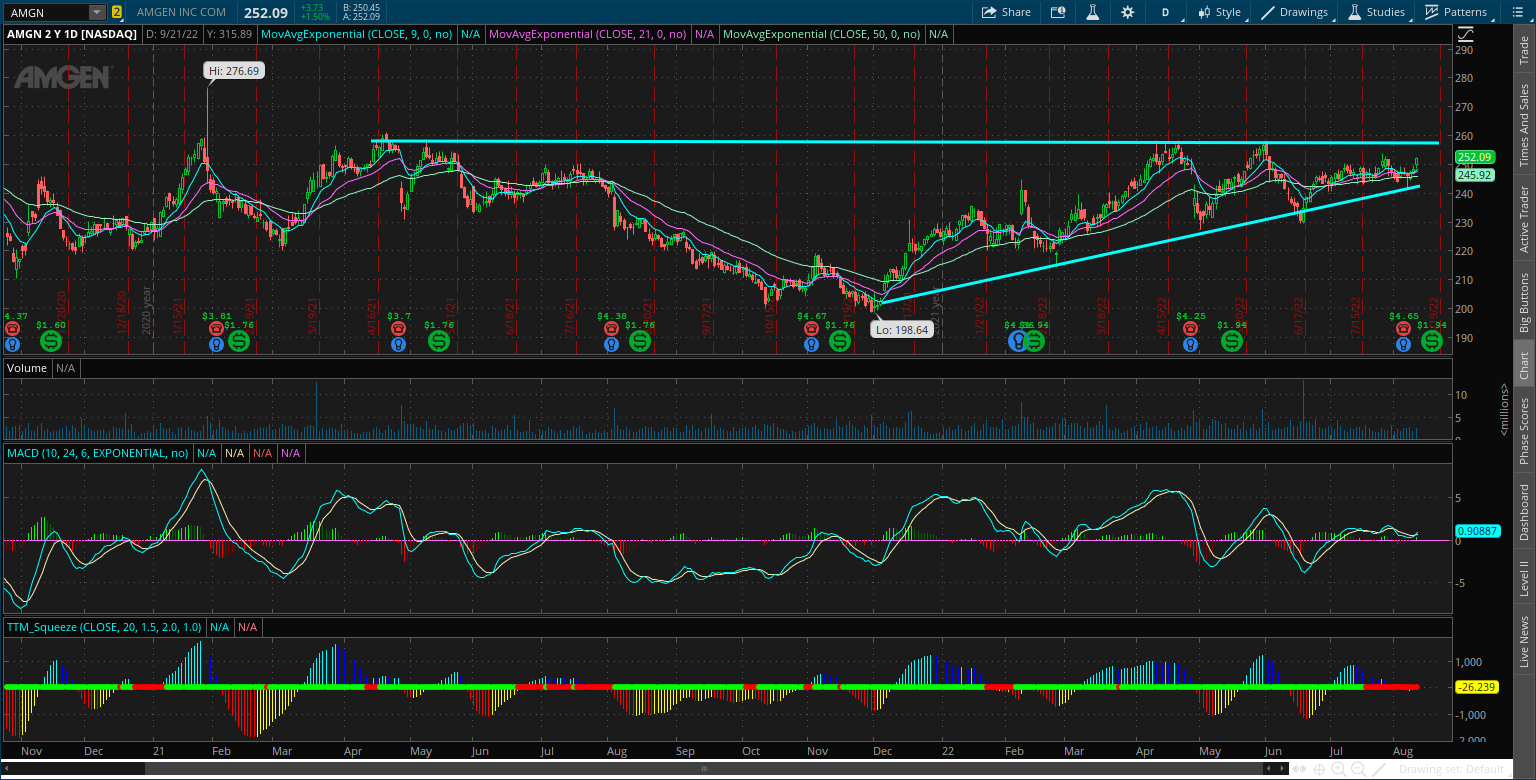Click the Volume study label
Image resolution: width=1536 pixels, height=780 pixels.
coord(27,368)
